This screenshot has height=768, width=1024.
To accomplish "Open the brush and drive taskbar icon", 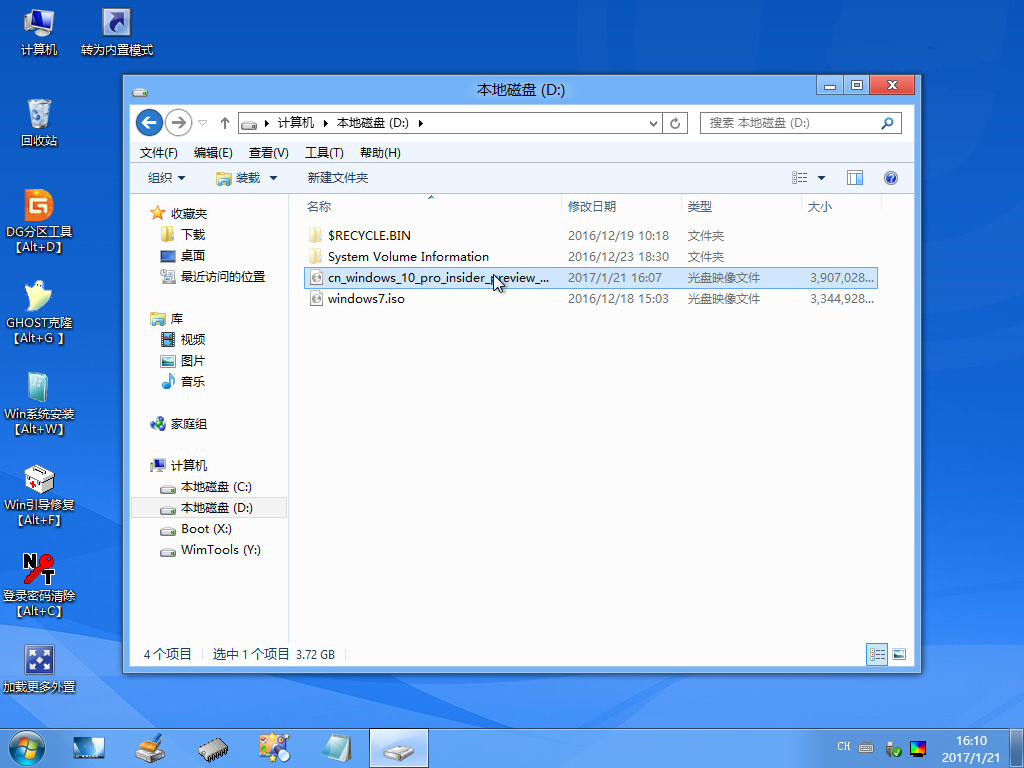I will click(x=150, y=748).
